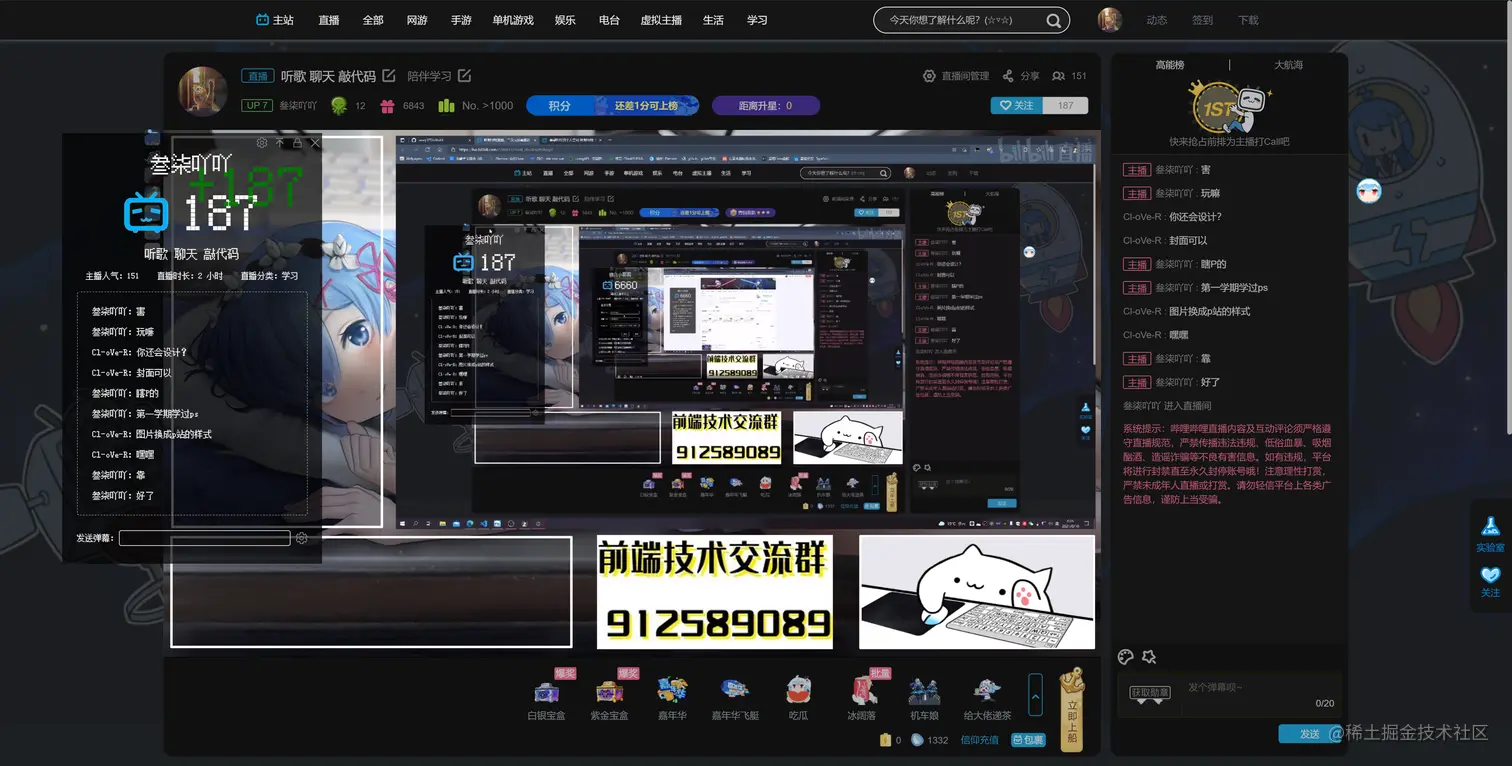Toggle the lock icon in overlay window

[x=297, y=143]
